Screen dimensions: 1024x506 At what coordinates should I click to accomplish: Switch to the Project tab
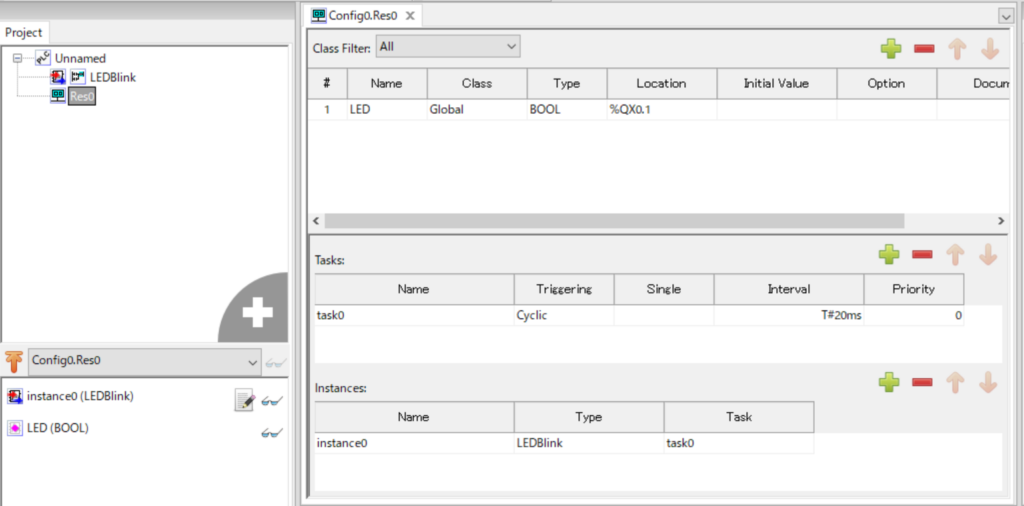point(24,32)
